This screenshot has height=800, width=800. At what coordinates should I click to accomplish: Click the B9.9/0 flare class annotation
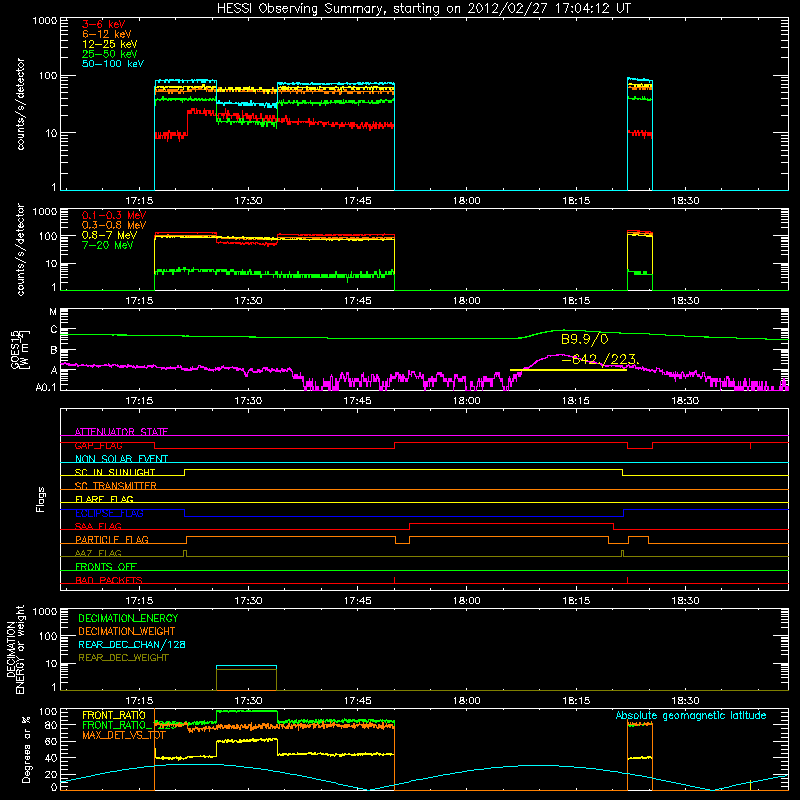(x=585, y=339)
